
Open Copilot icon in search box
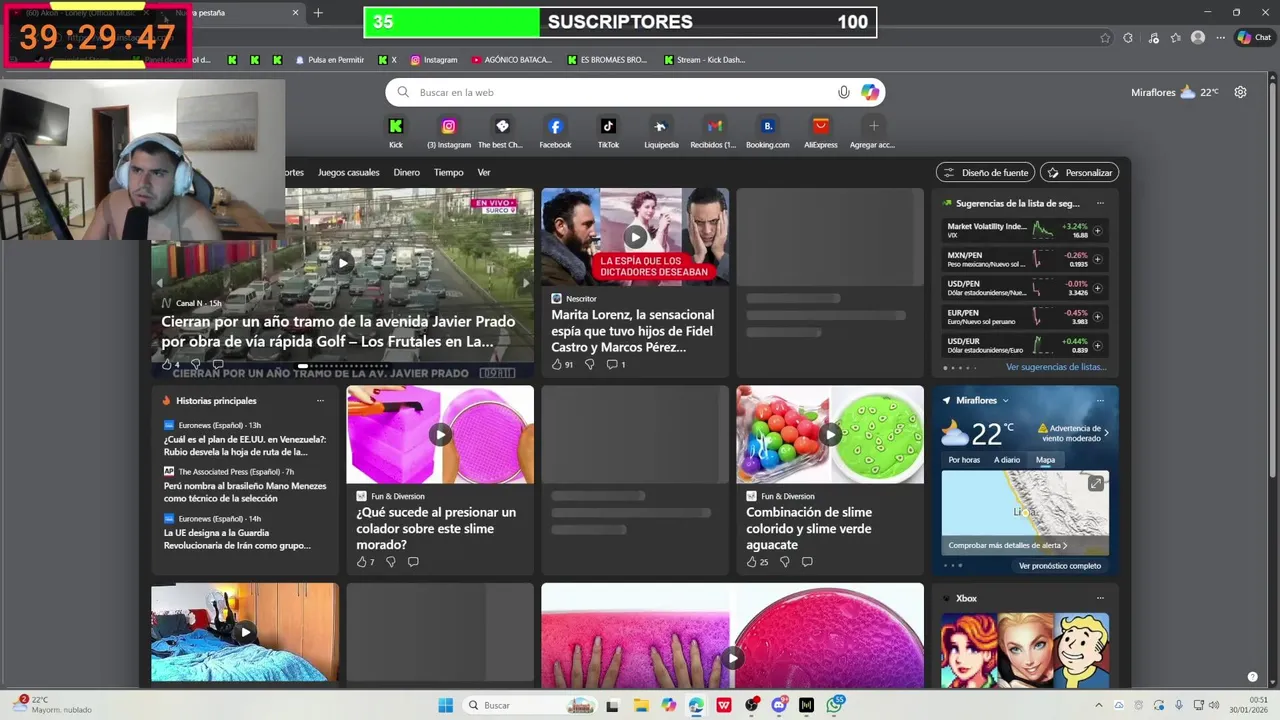[x=870, y=92]
